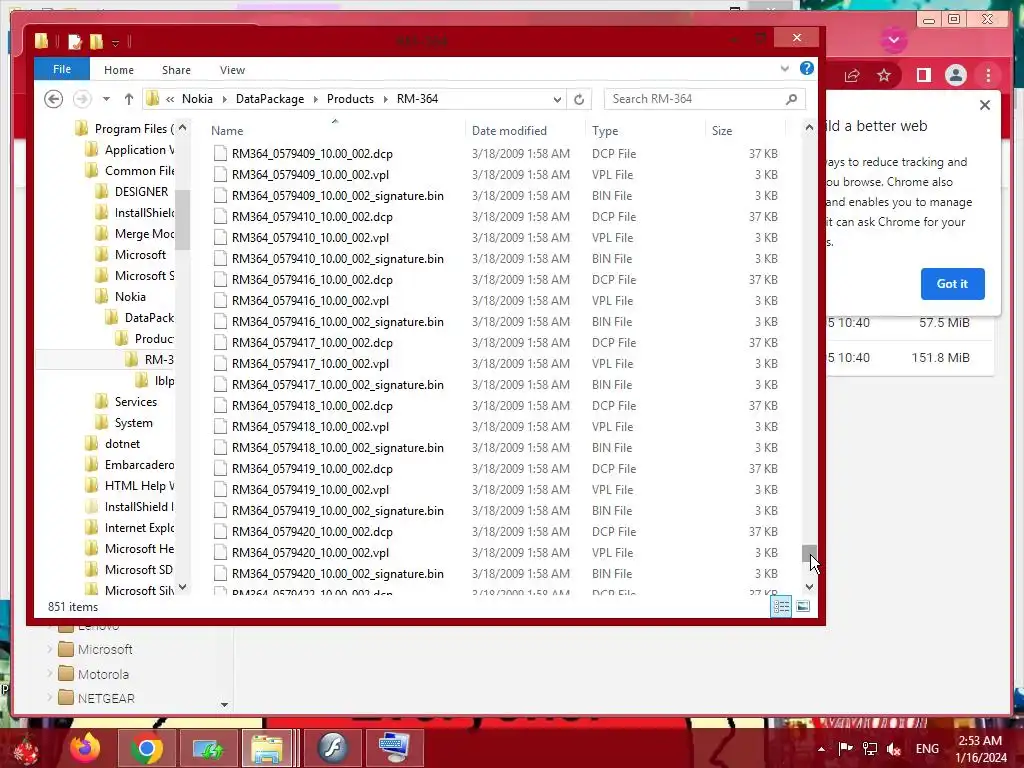Open the address bar history dropdown

coord(557,99)
